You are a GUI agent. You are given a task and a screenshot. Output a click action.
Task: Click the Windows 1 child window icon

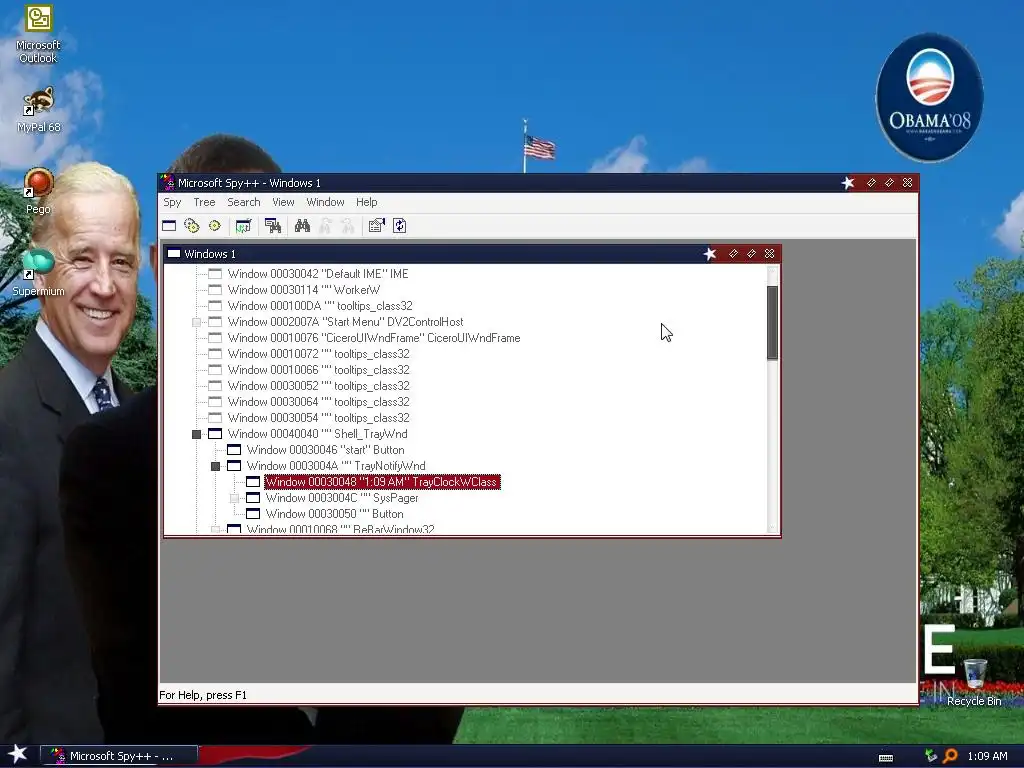coord(174,254)
